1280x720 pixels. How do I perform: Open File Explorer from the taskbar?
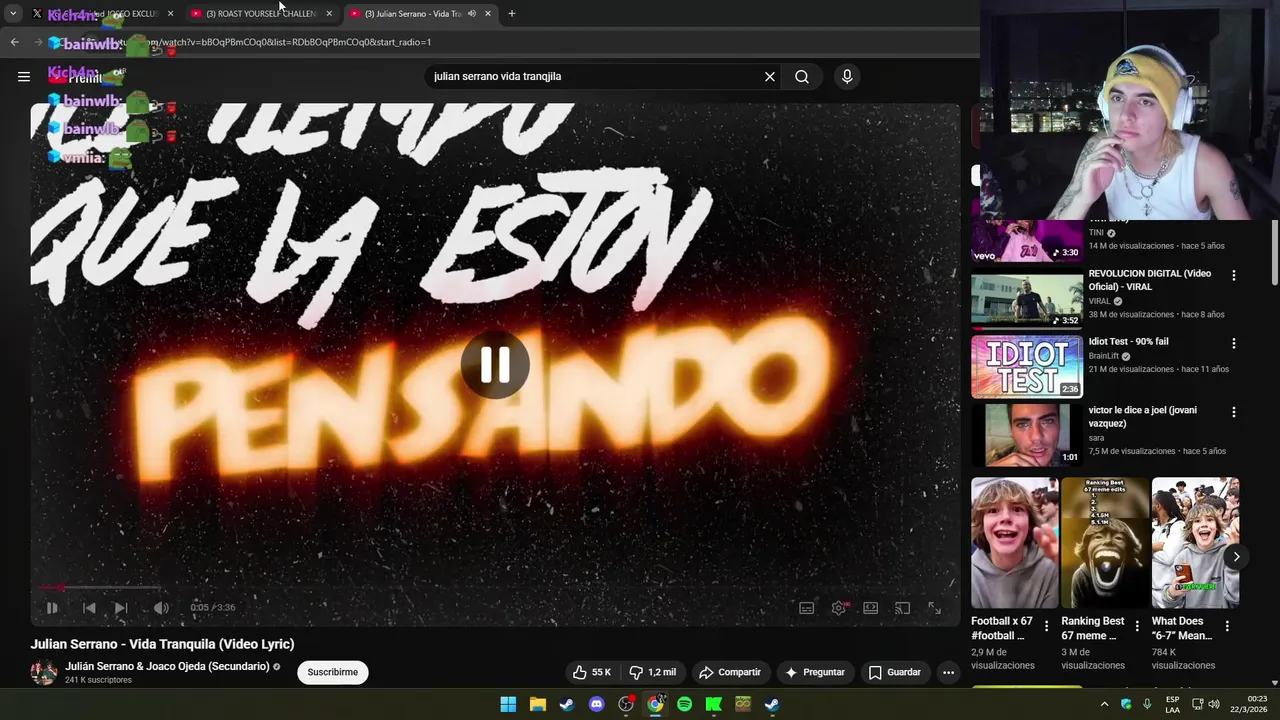[x=537, y=704]
